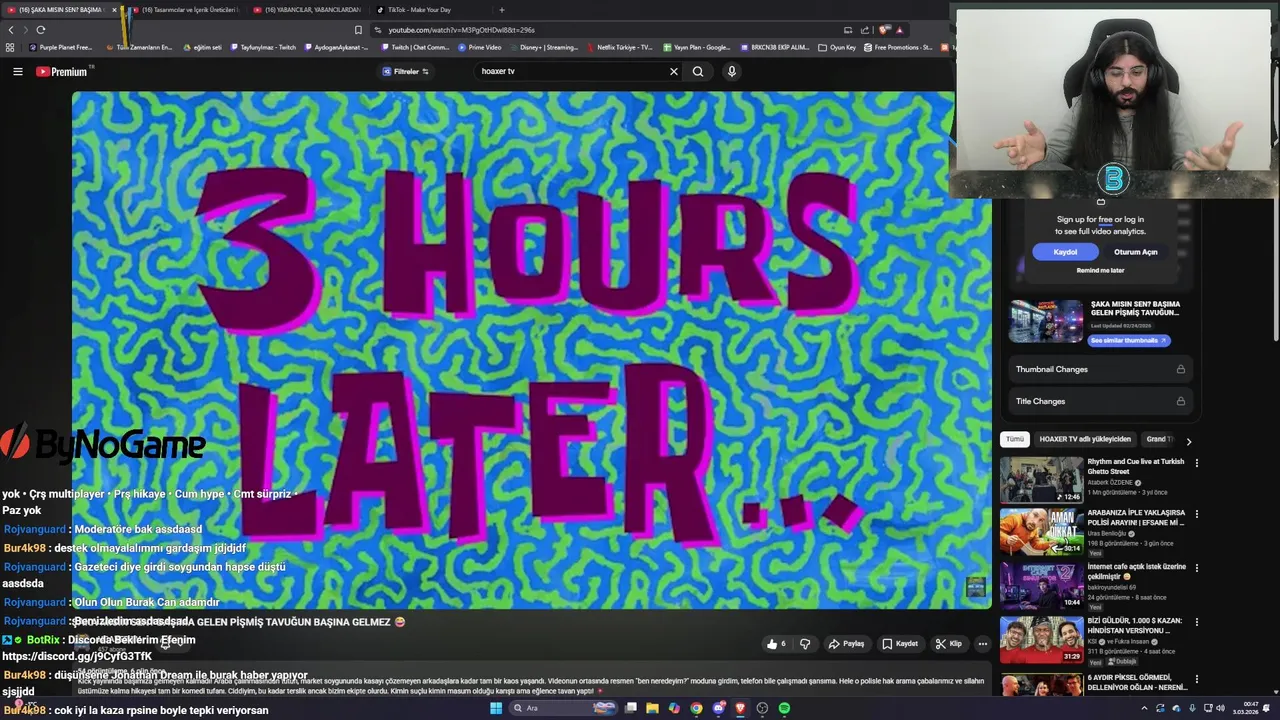
Task: Open Purple Planet Free bookmark
Action: [x=61, y=47]
